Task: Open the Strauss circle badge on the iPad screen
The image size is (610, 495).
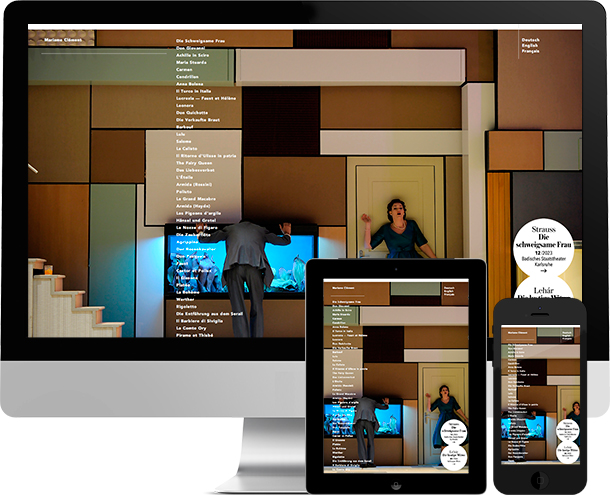Action: [454, 433]
